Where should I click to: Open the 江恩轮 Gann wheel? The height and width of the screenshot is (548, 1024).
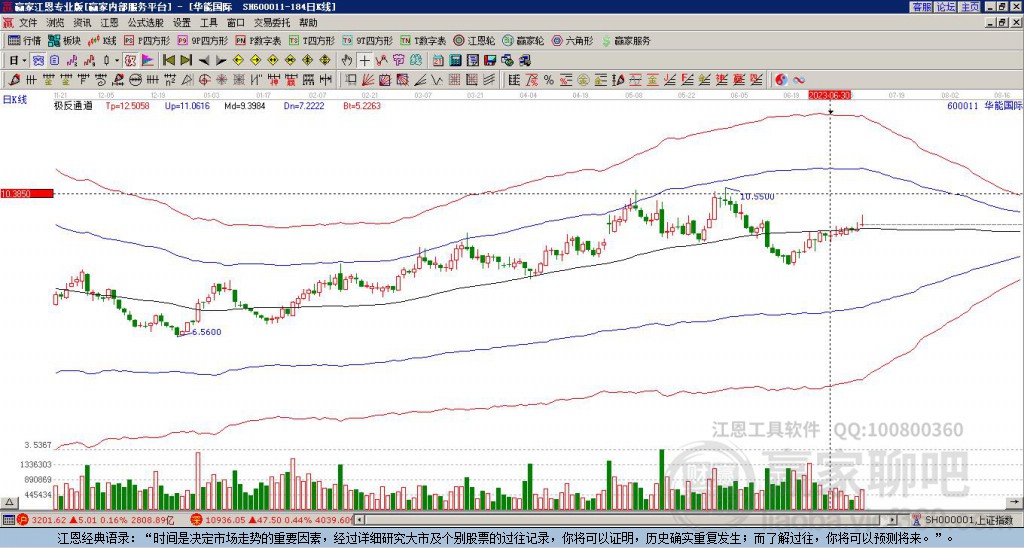click(475, 40)
